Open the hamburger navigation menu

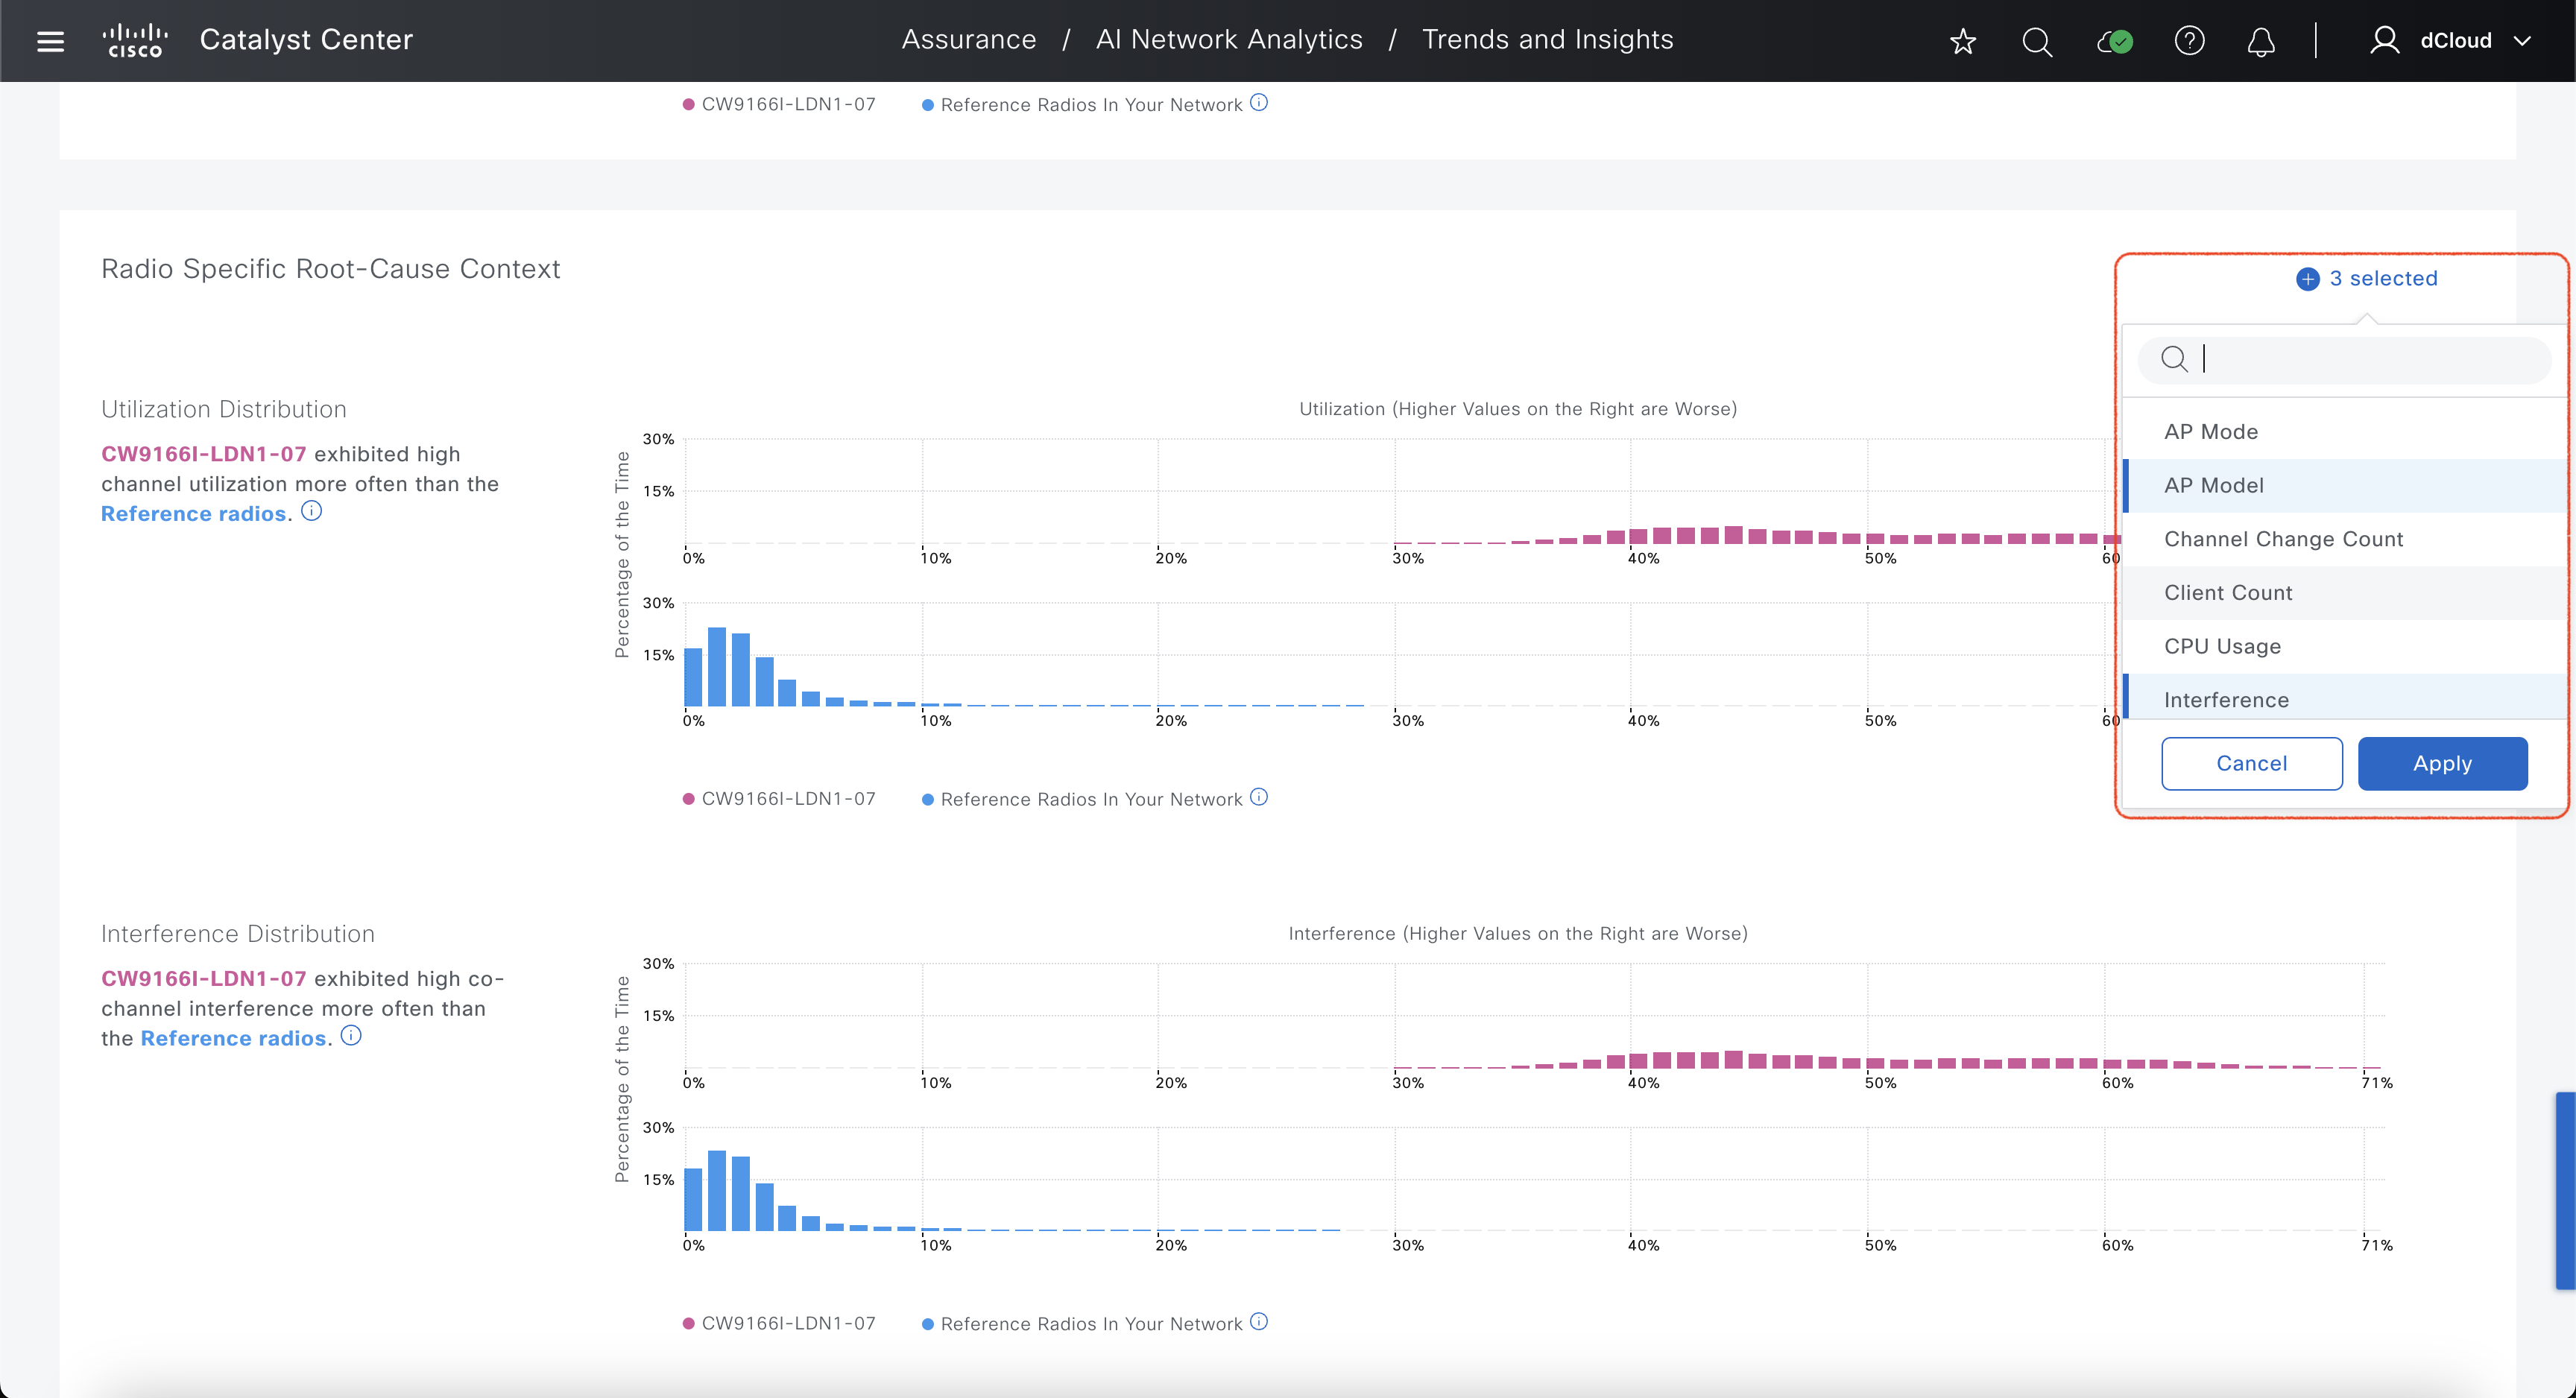[x=50, y=41]
